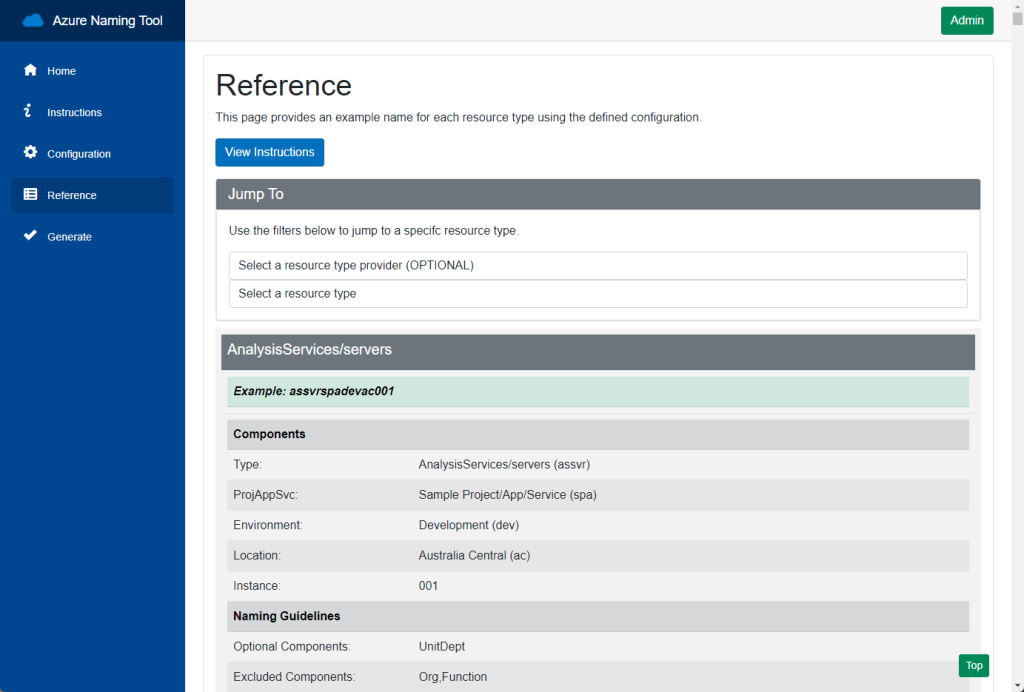1024x692 pixels.
Task: Click the Australia Central (ac) value
Action: 474,556
